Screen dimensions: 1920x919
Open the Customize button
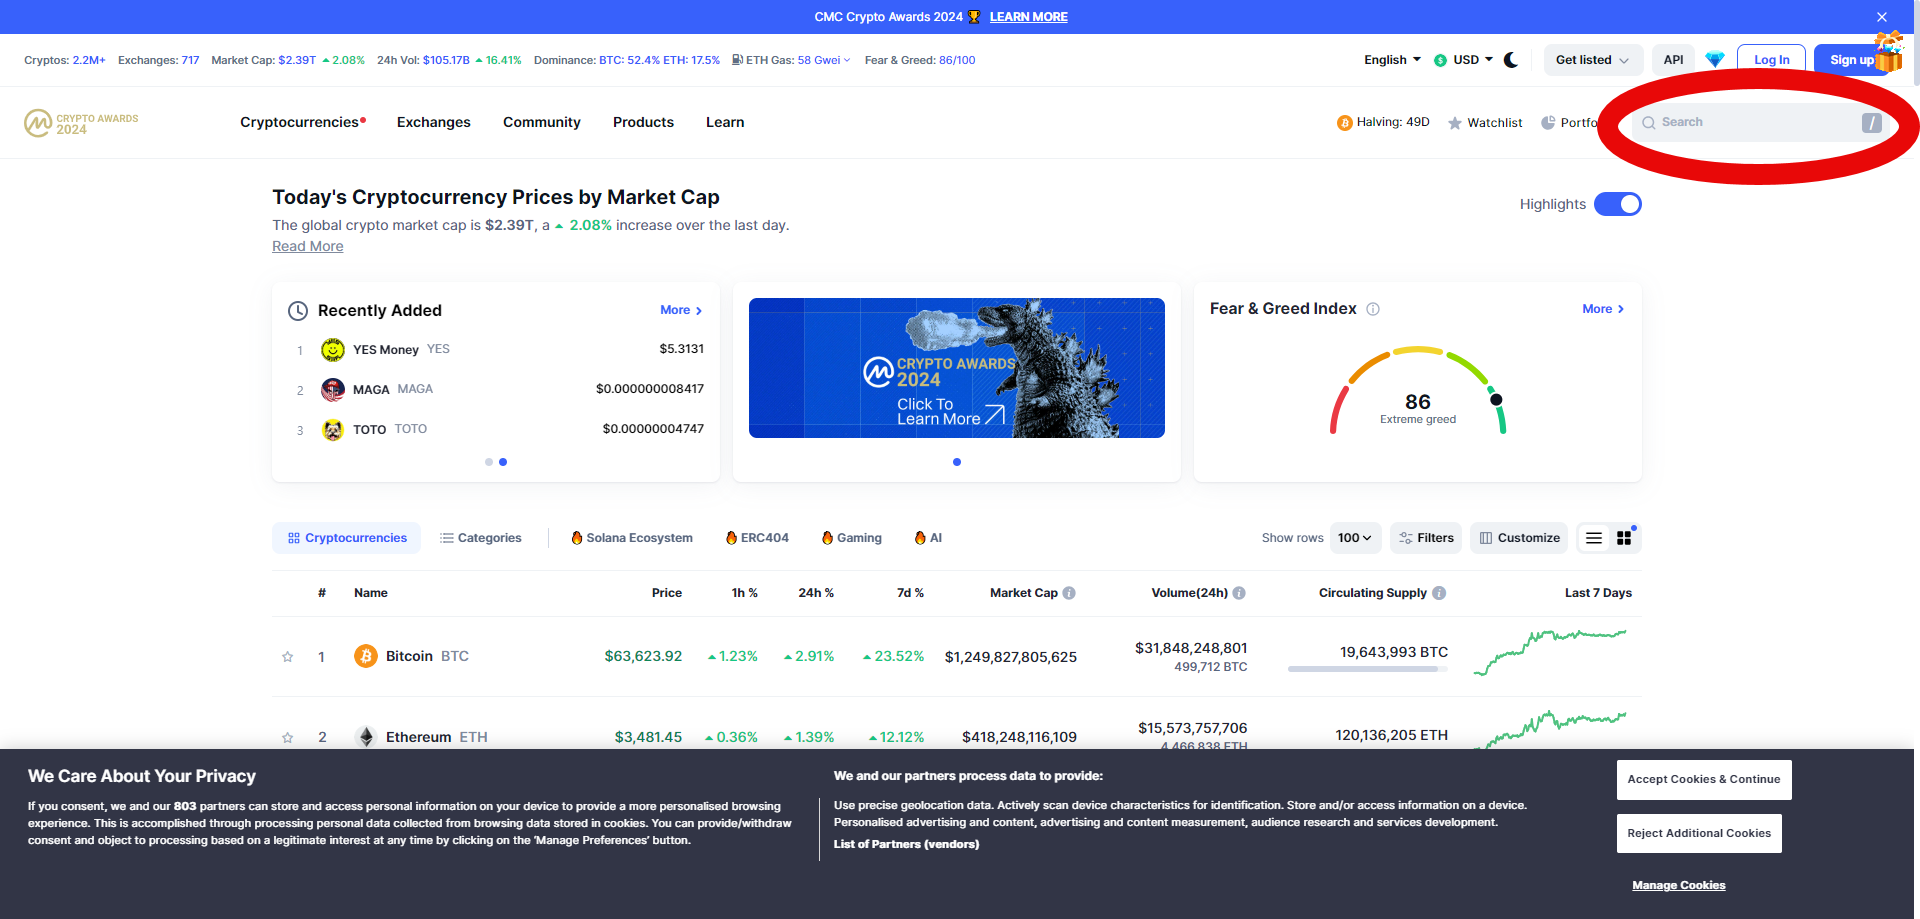click(x=1519, y=538)
